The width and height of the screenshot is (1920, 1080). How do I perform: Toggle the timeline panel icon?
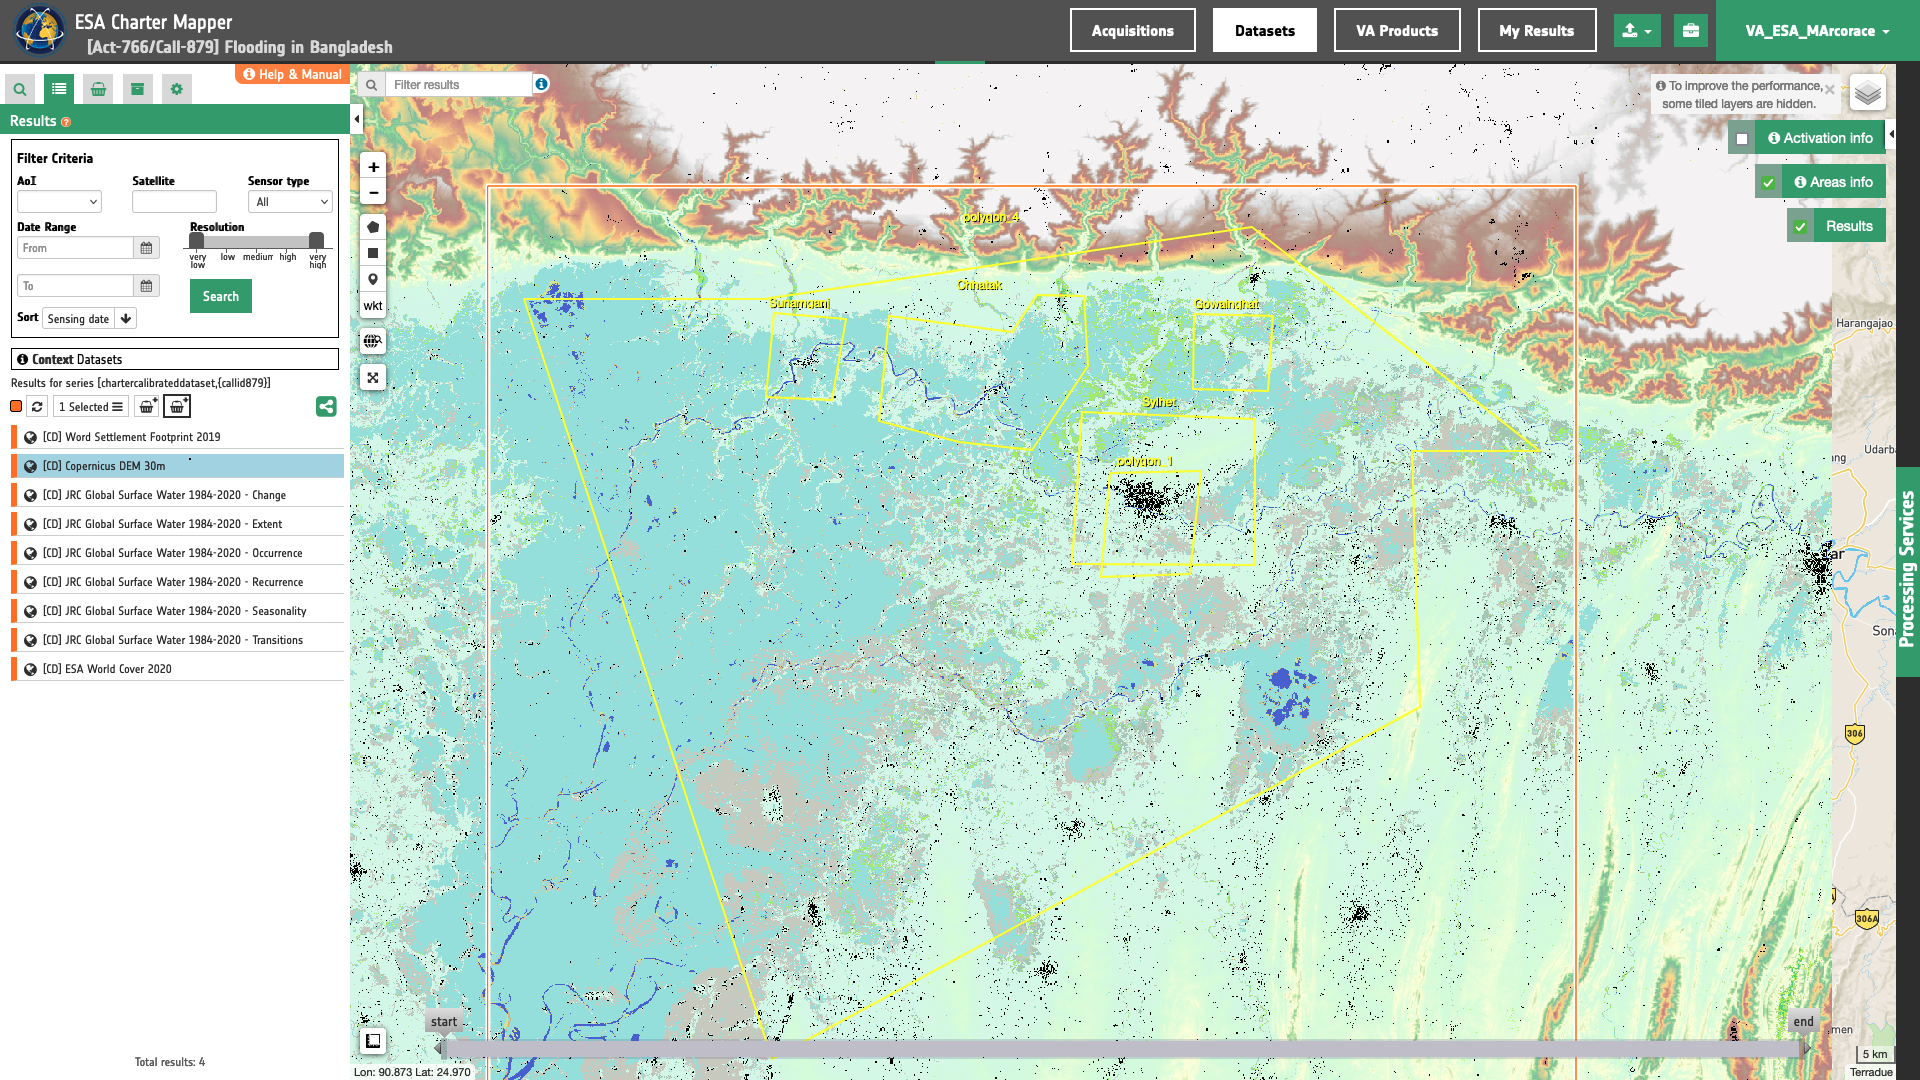[x=373, y=1041]
